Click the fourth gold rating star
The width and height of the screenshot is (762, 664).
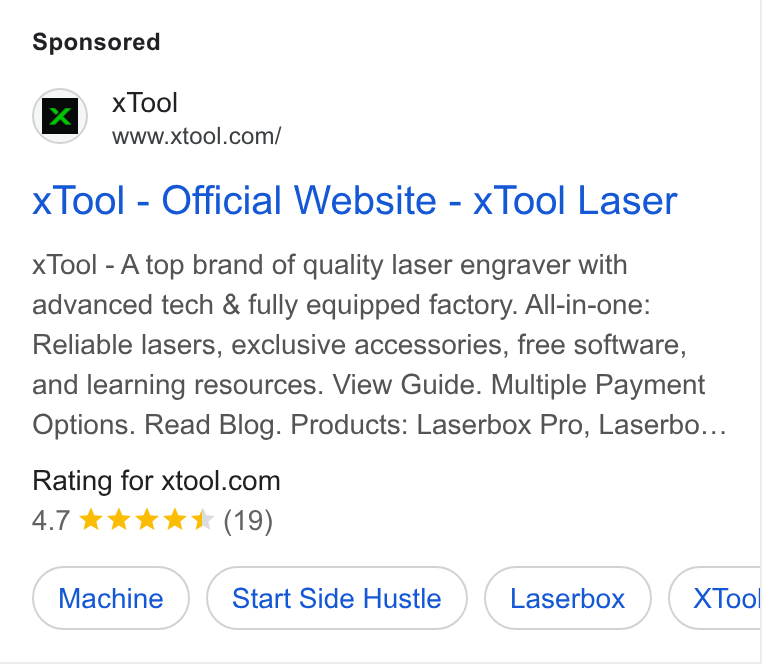tap(175, 520)
